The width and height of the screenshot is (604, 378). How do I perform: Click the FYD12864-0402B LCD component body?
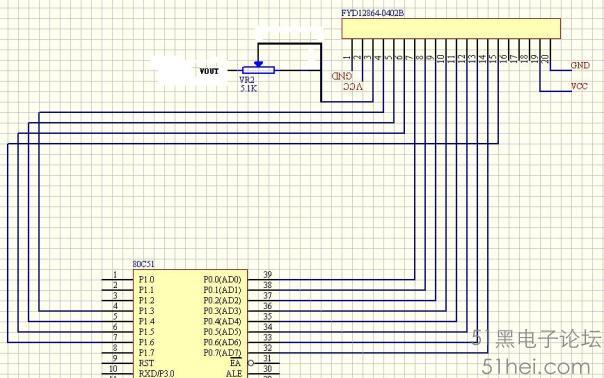click(451, 29)
